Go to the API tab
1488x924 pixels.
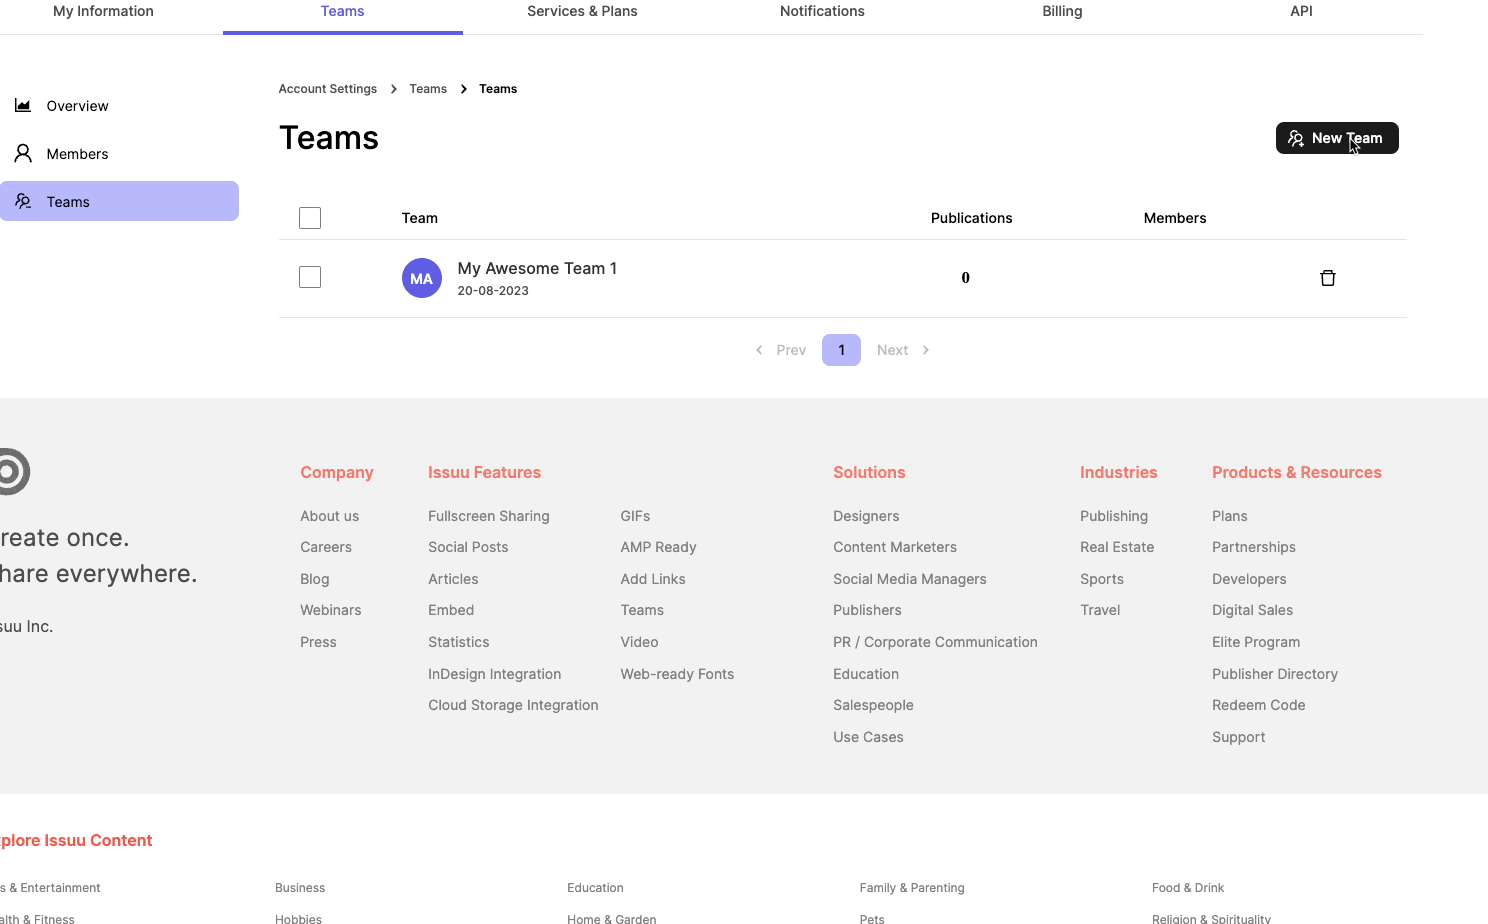tap(1301, 11)
